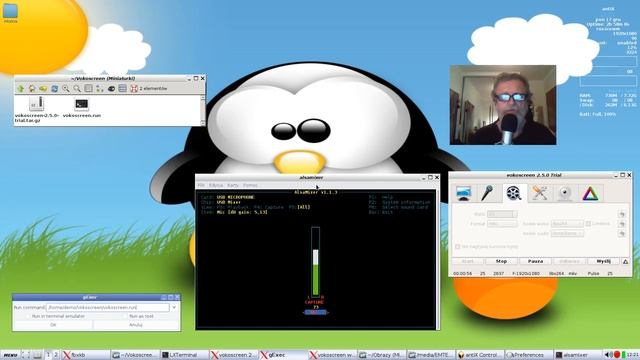This screenshot has height=360, width=640.
Task: Go to home folder in file manager
Action: click(32, 89)
